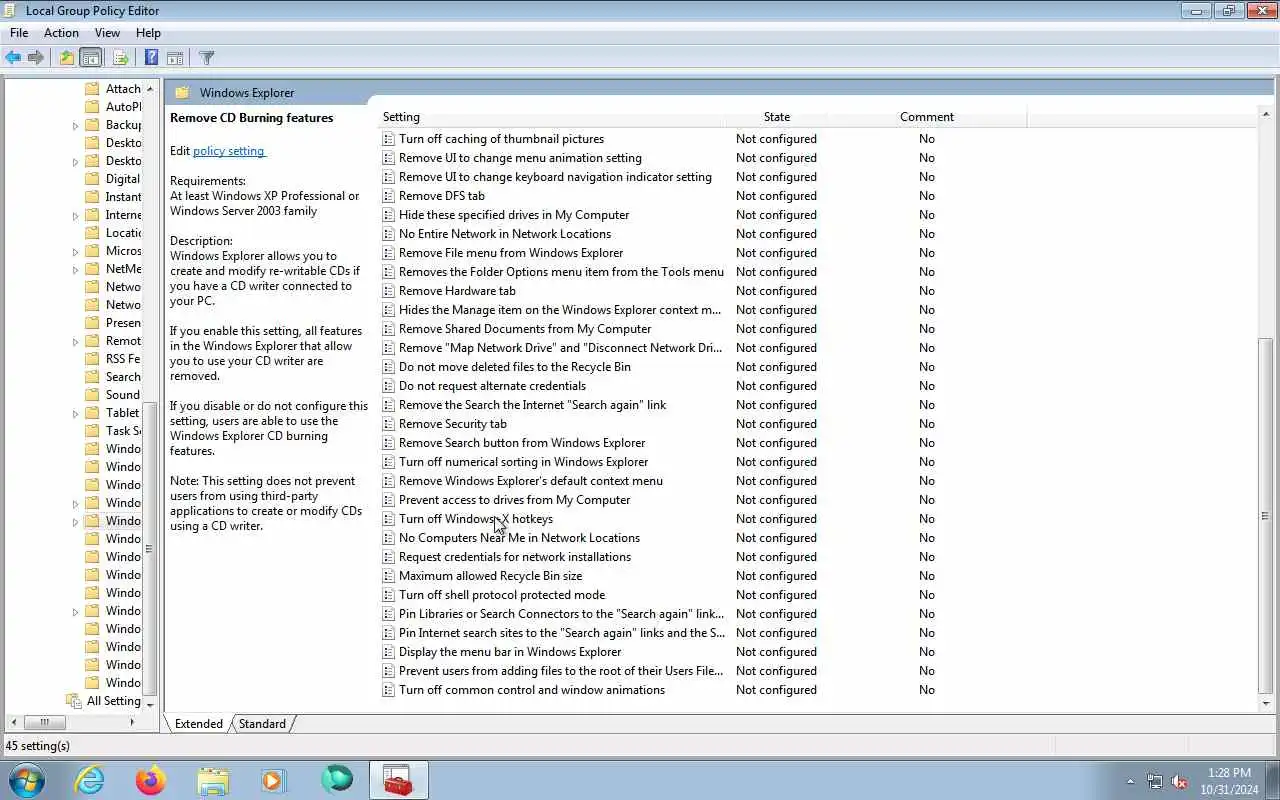Open the Windows Start orb
The width and height of the screenshot is (1280, 800).
(25, 780)
